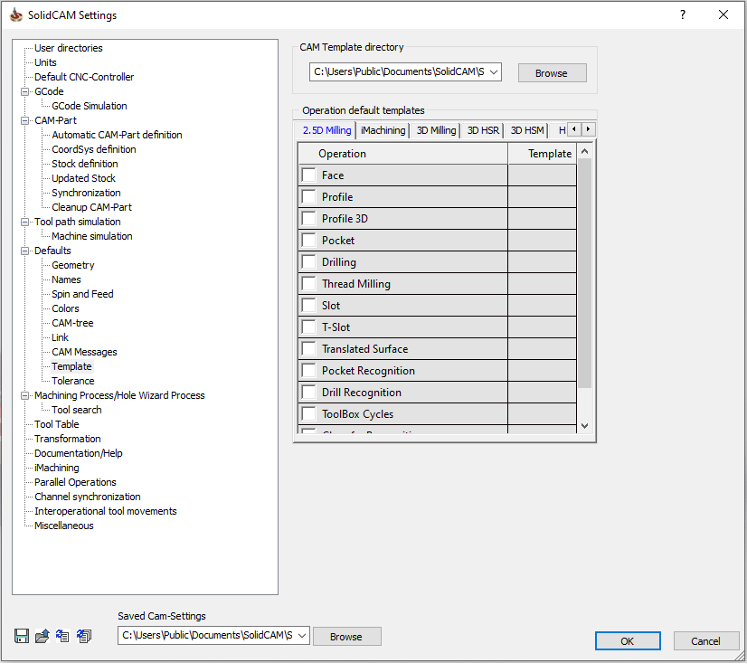The width and height of the screenshot is (747, 664).
Task: Open Default CNC-Controller settings
Action: [84, 77]
